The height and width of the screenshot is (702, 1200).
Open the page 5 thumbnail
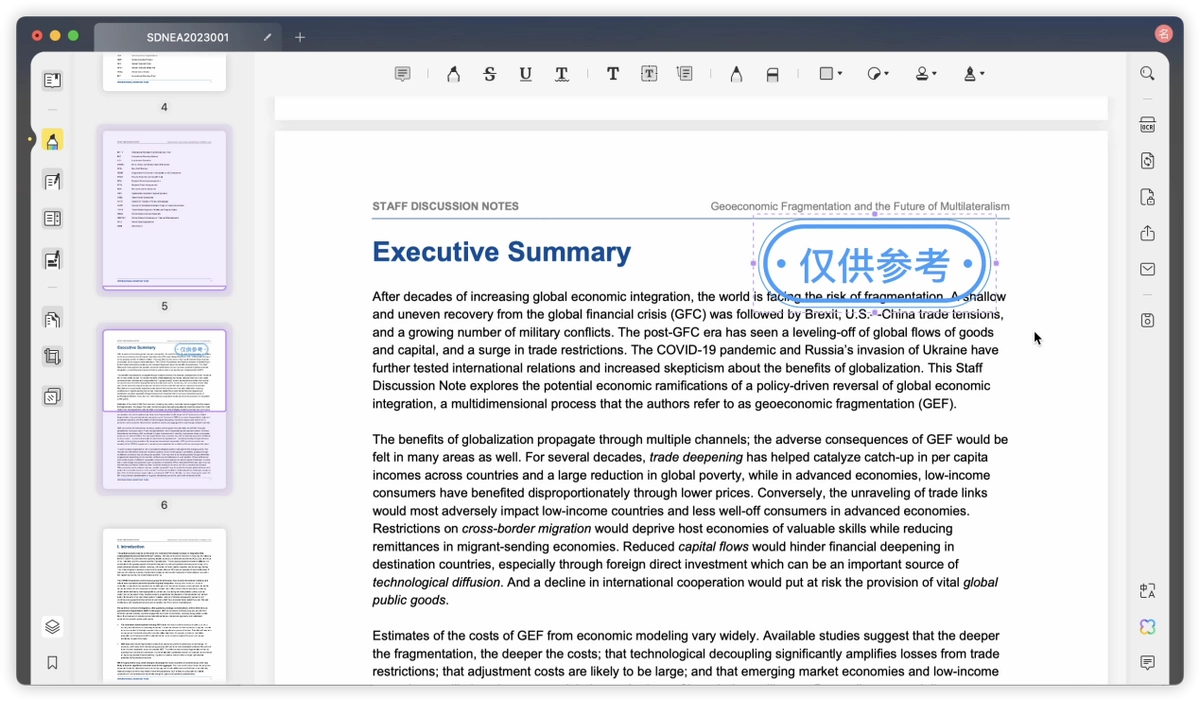point(164,209)
